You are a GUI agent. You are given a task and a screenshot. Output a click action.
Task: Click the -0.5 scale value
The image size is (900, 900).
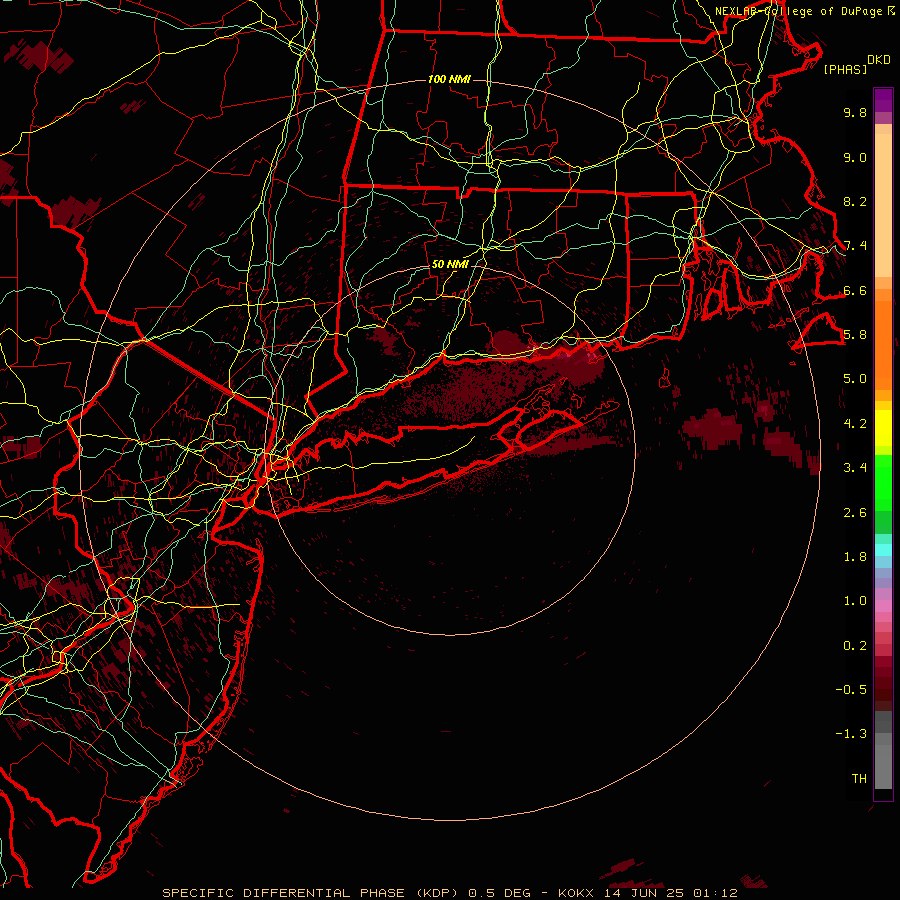point(851,689)
